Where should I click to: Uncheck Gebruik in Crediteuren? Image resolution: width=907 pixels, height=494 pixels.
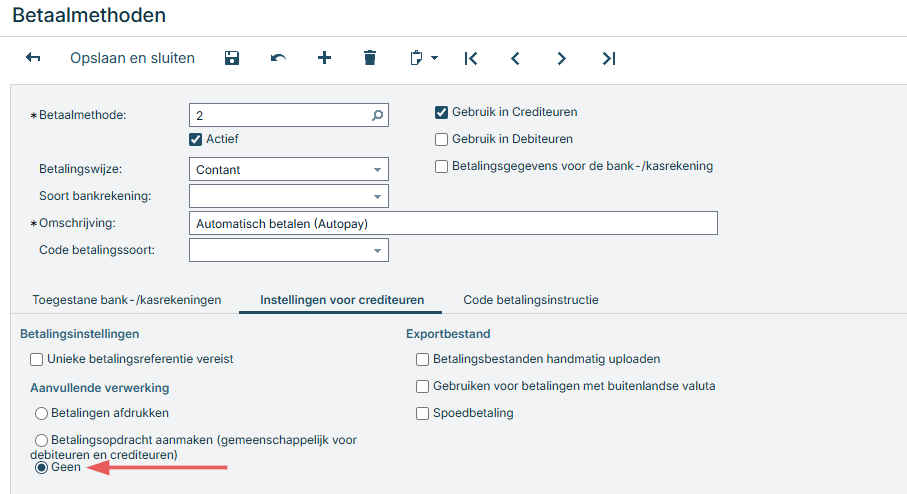pyautogui.click(x=441, y=112)
